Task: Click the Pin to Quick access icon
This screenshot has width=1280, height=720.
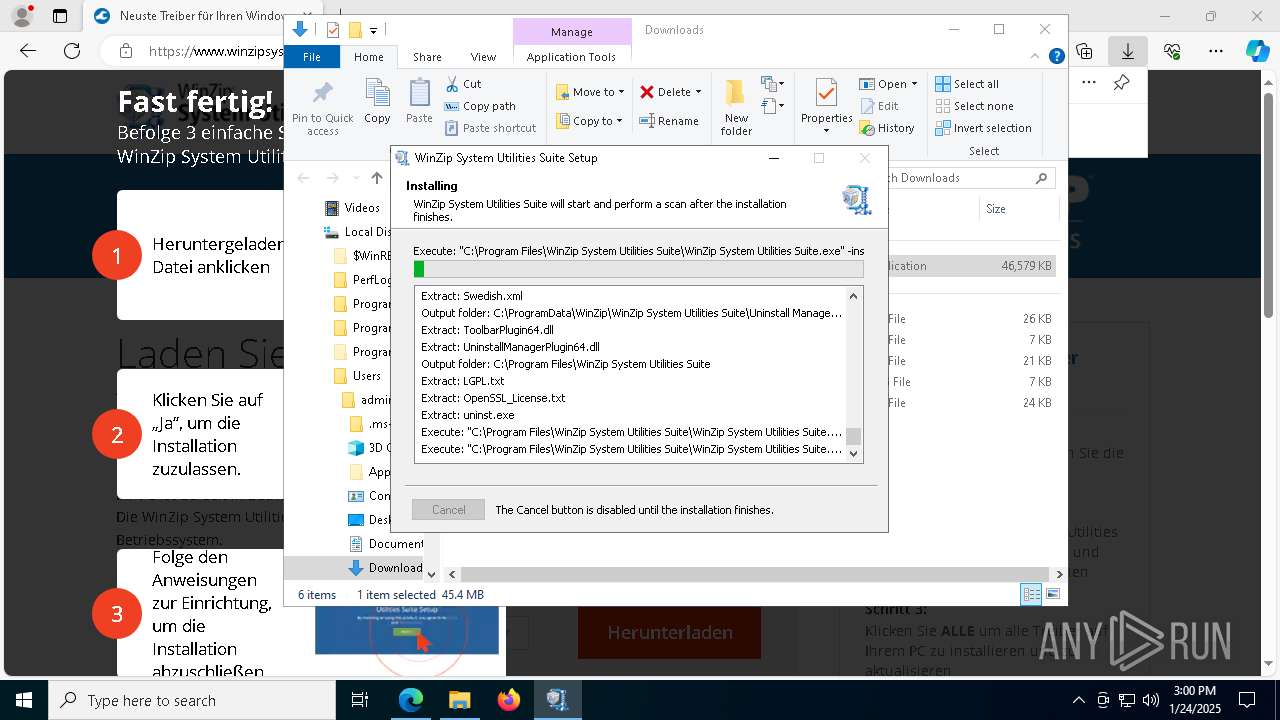Action: (x=322, y=94)
